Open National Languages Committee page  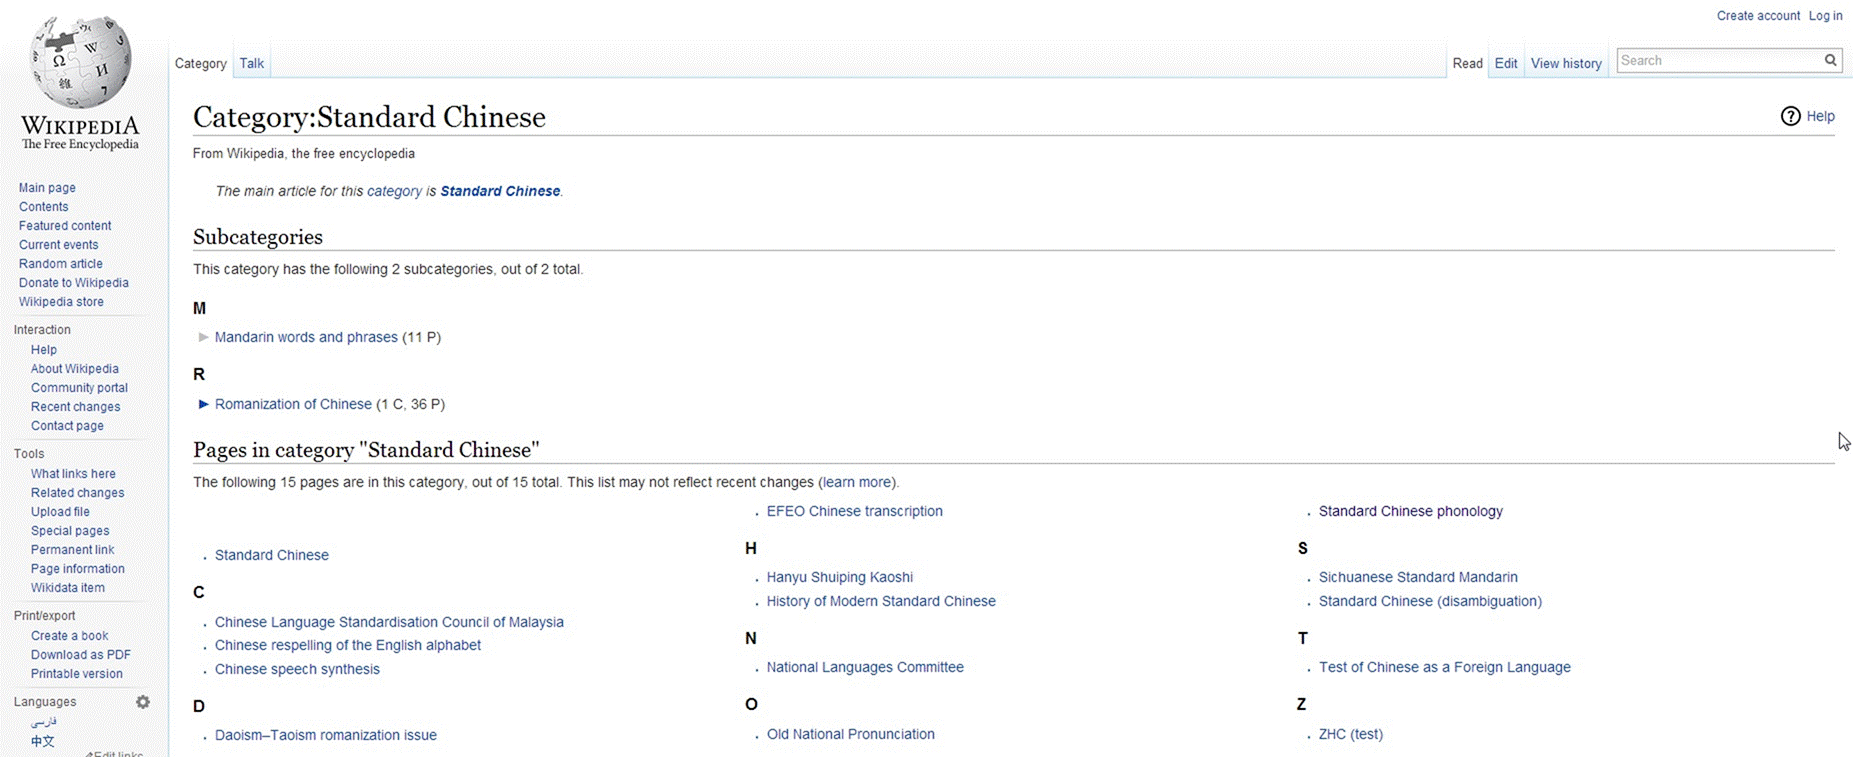coord(865,667)
